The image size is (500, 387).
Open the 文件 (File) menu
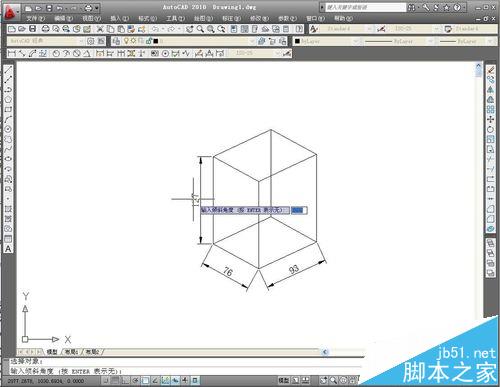35,19
